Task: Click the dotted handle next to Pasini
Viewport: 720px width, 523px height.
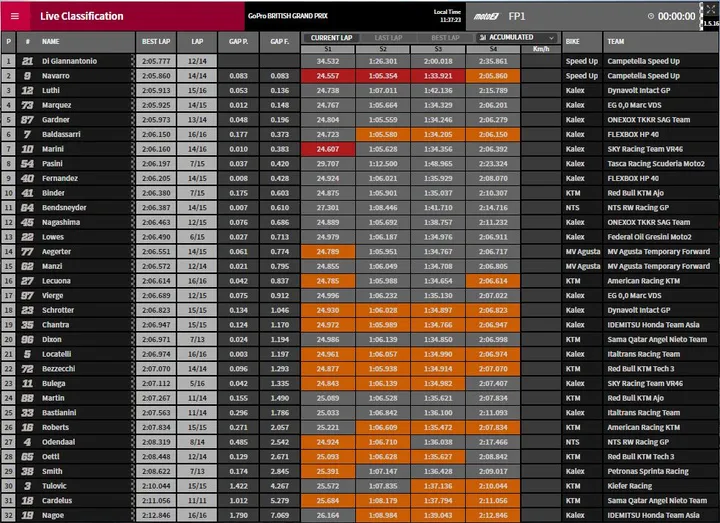Action: point(133,164)
